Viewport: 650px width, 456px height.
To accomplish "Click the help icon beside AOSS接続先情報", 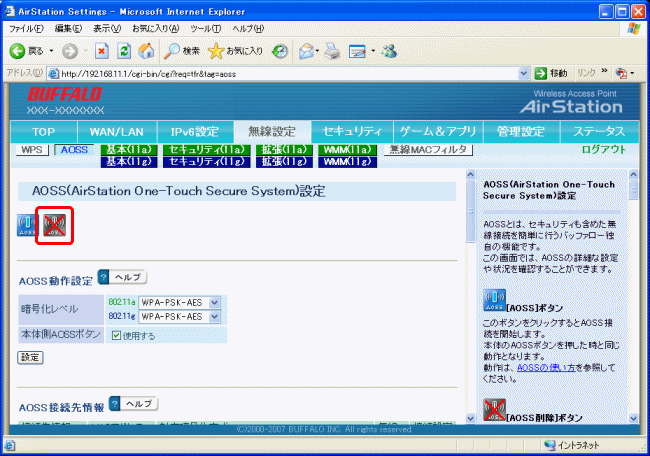I will click(x=114, y=403).
